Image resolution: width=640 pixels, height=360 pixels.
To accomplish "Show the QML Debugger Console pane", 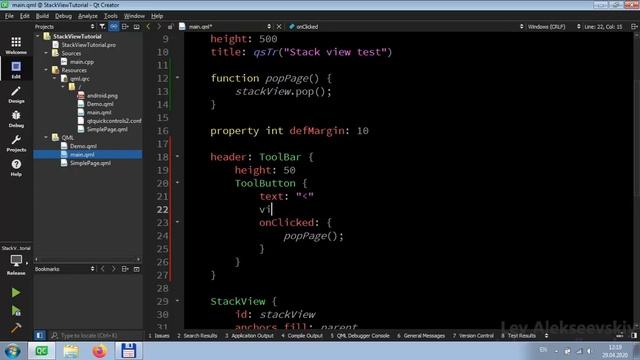I will 360,336.
